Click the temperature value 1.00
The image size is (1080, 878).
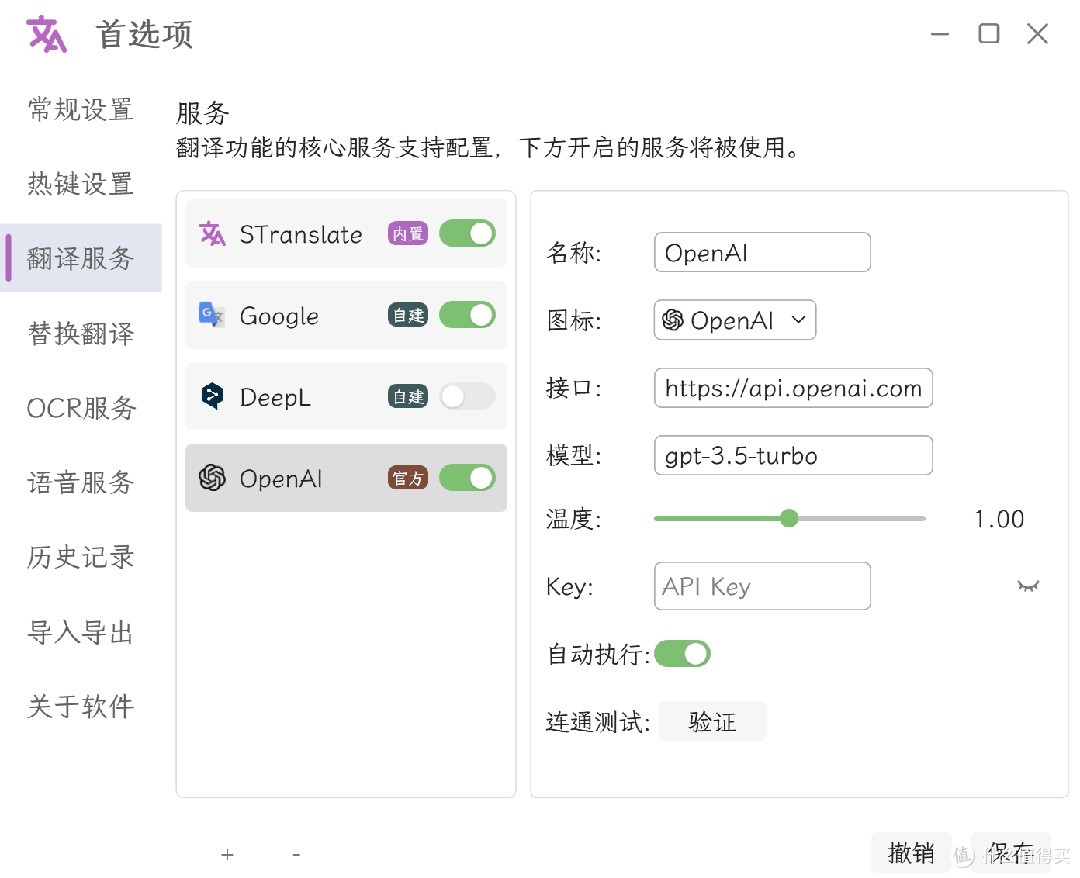(999, 519)
